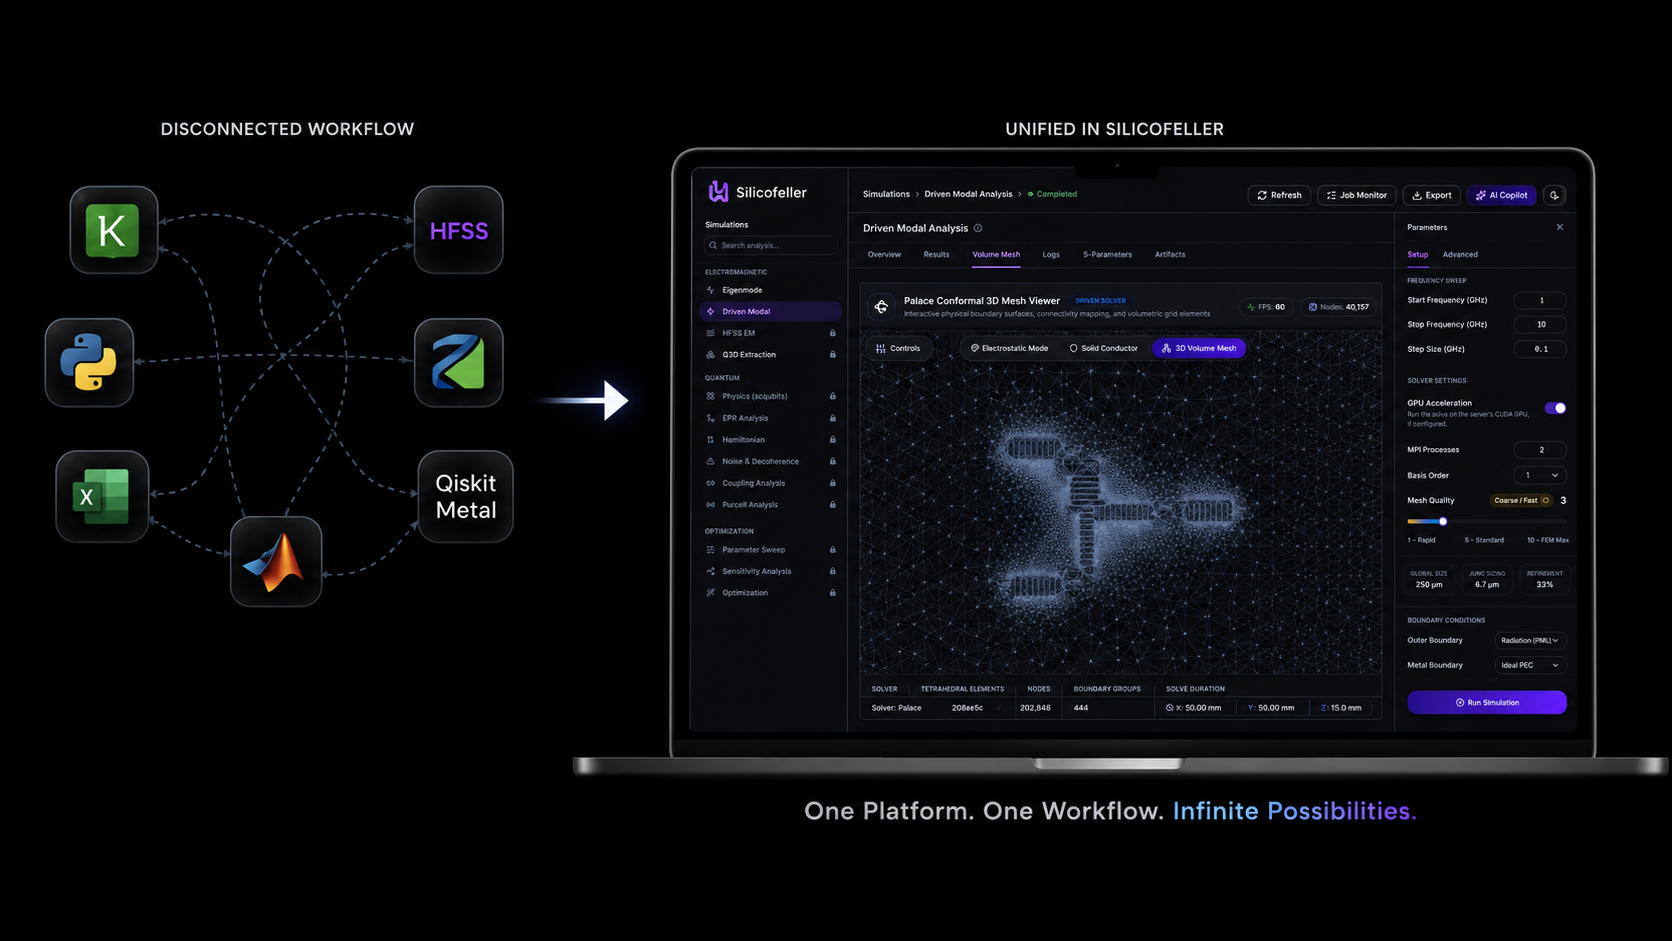Open the Results tab

click(936, 254)
